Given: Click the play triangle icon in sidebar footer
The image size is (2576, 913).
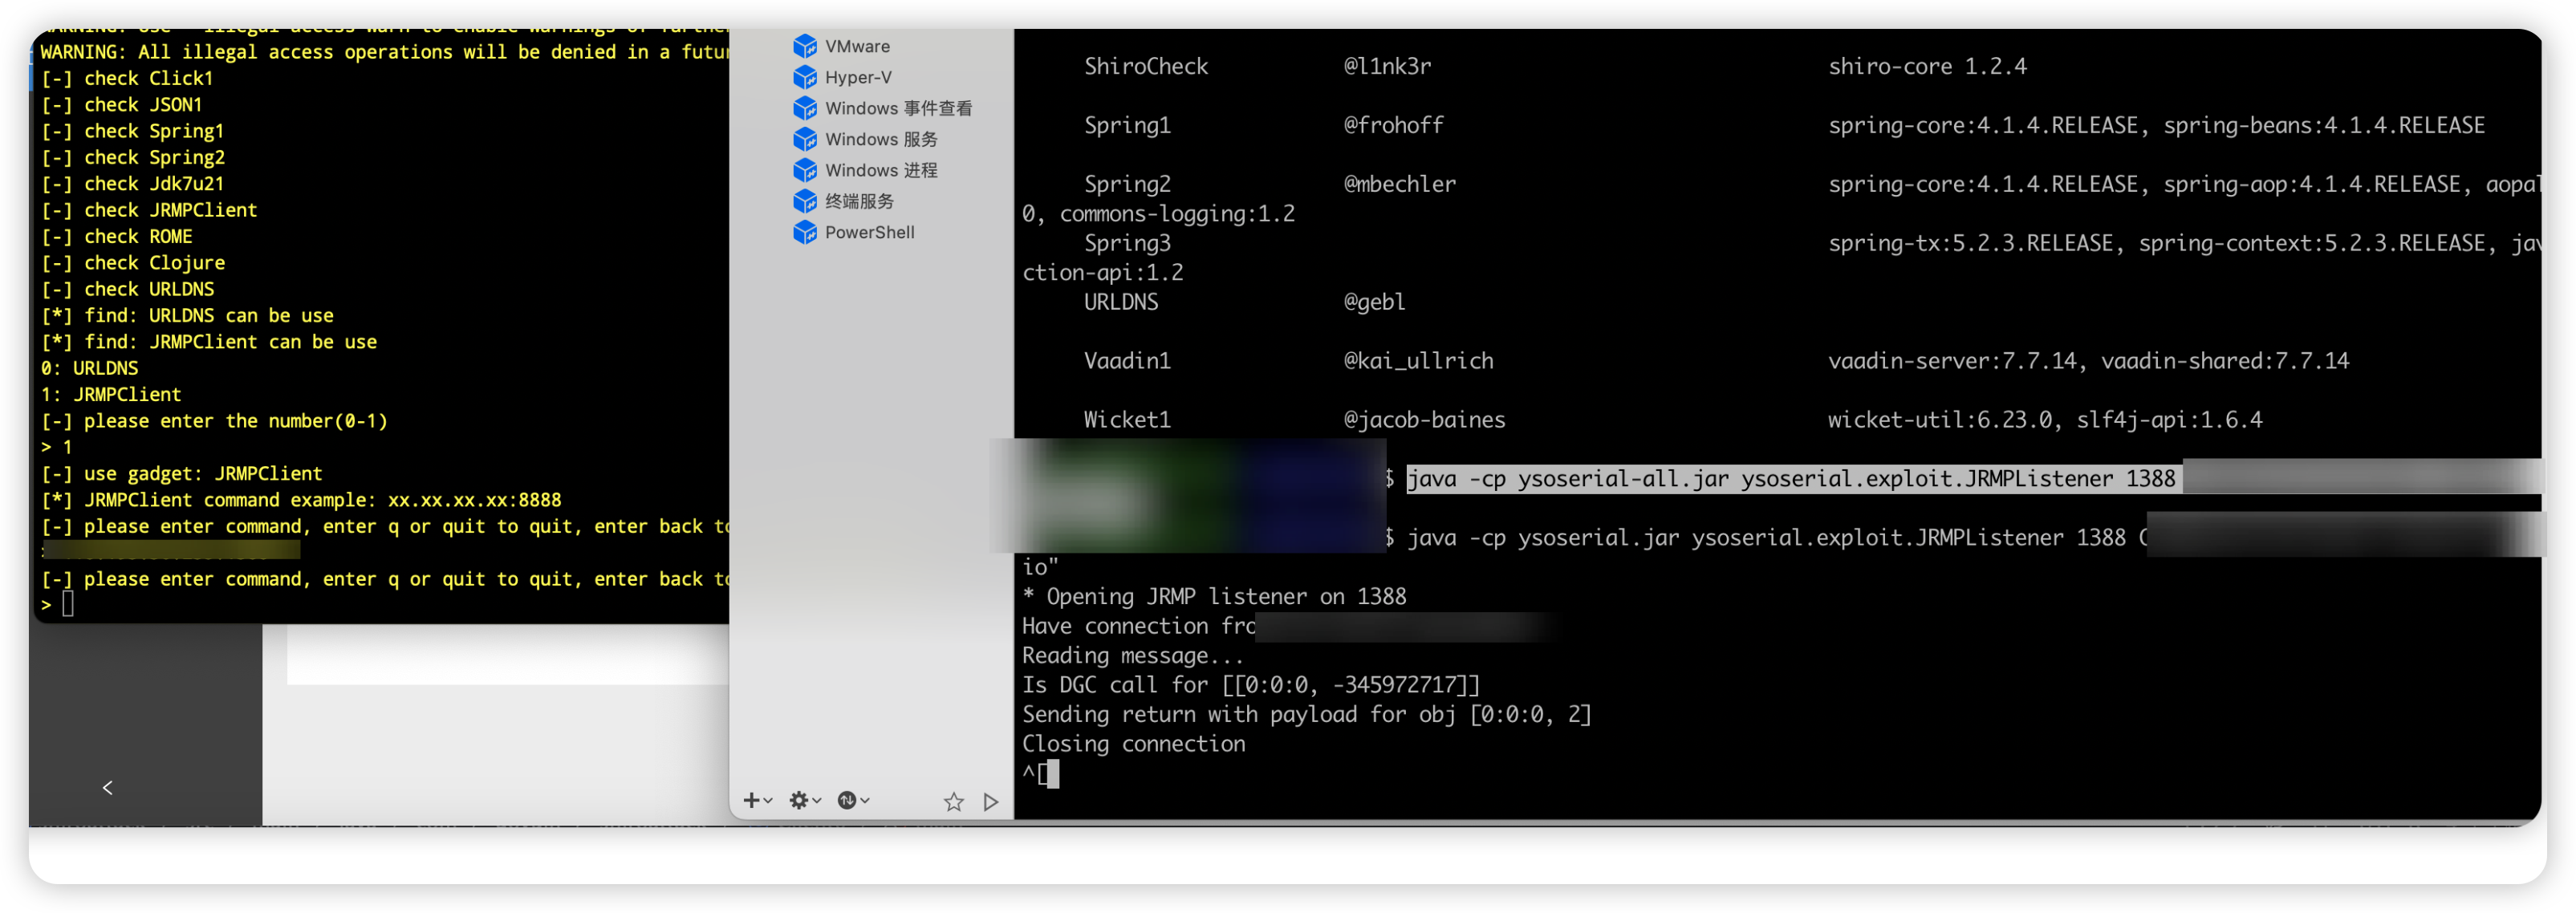Looking at the screenshot, I should pos(990,801).
